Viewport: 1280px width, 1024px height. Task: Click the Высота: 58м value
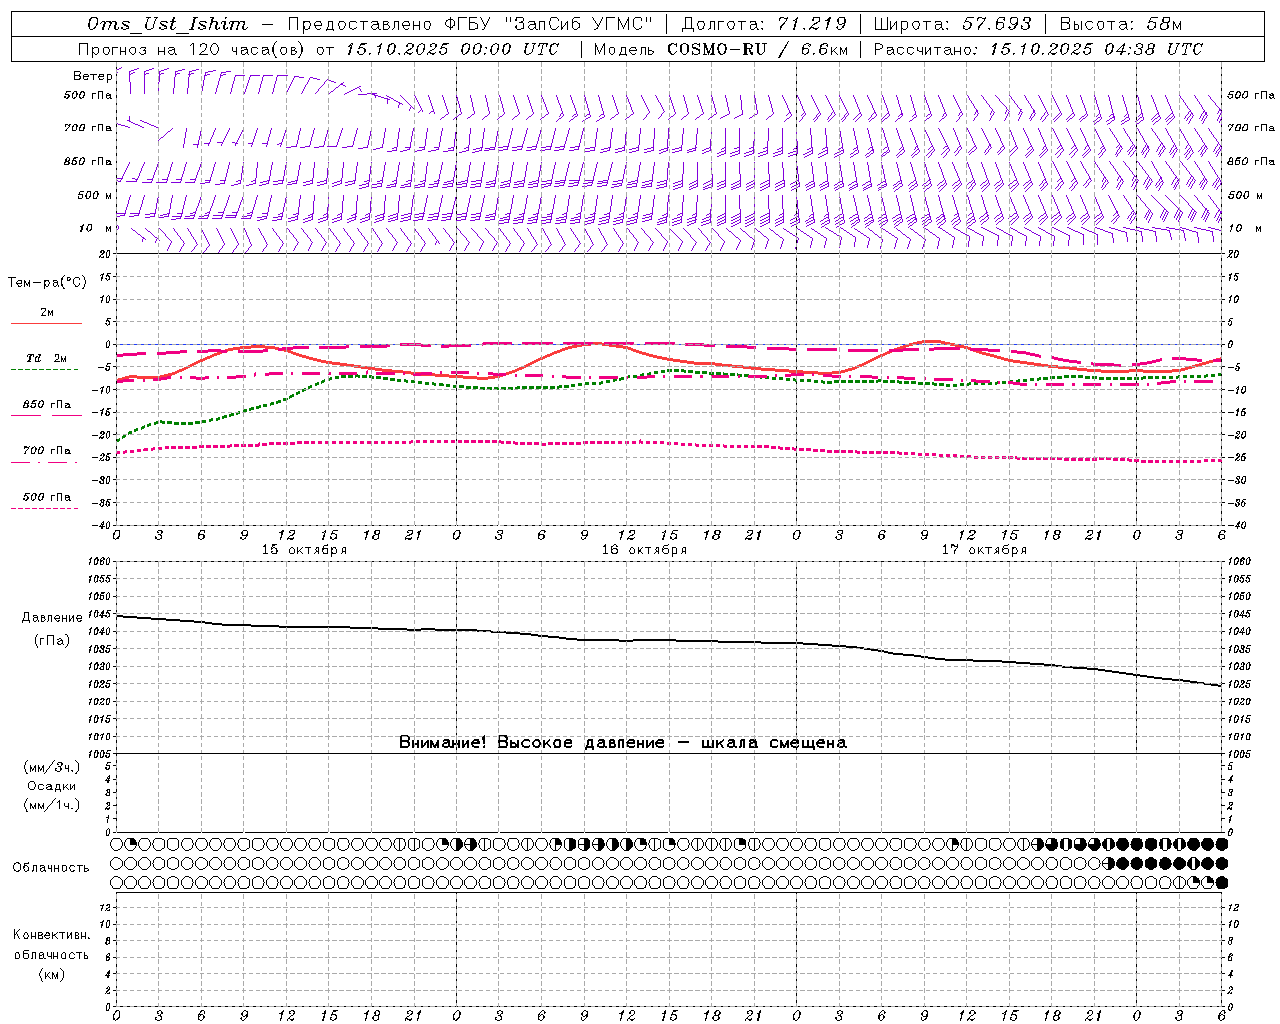(x=1120, y=24)
